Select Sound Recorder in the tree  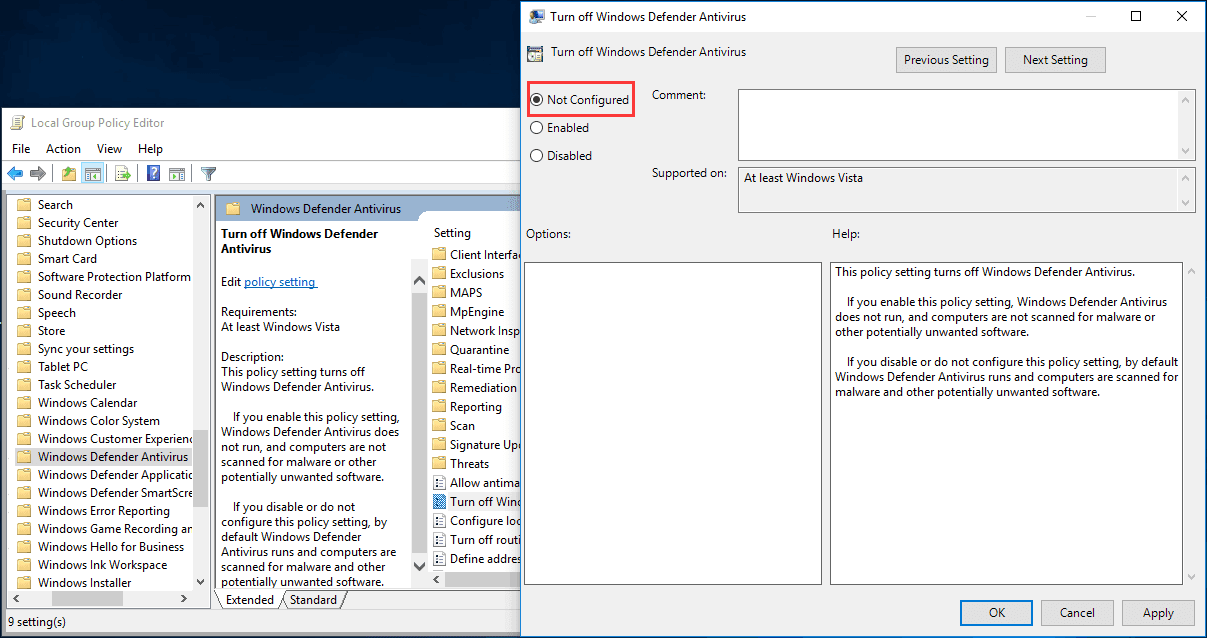coord(80,295)
